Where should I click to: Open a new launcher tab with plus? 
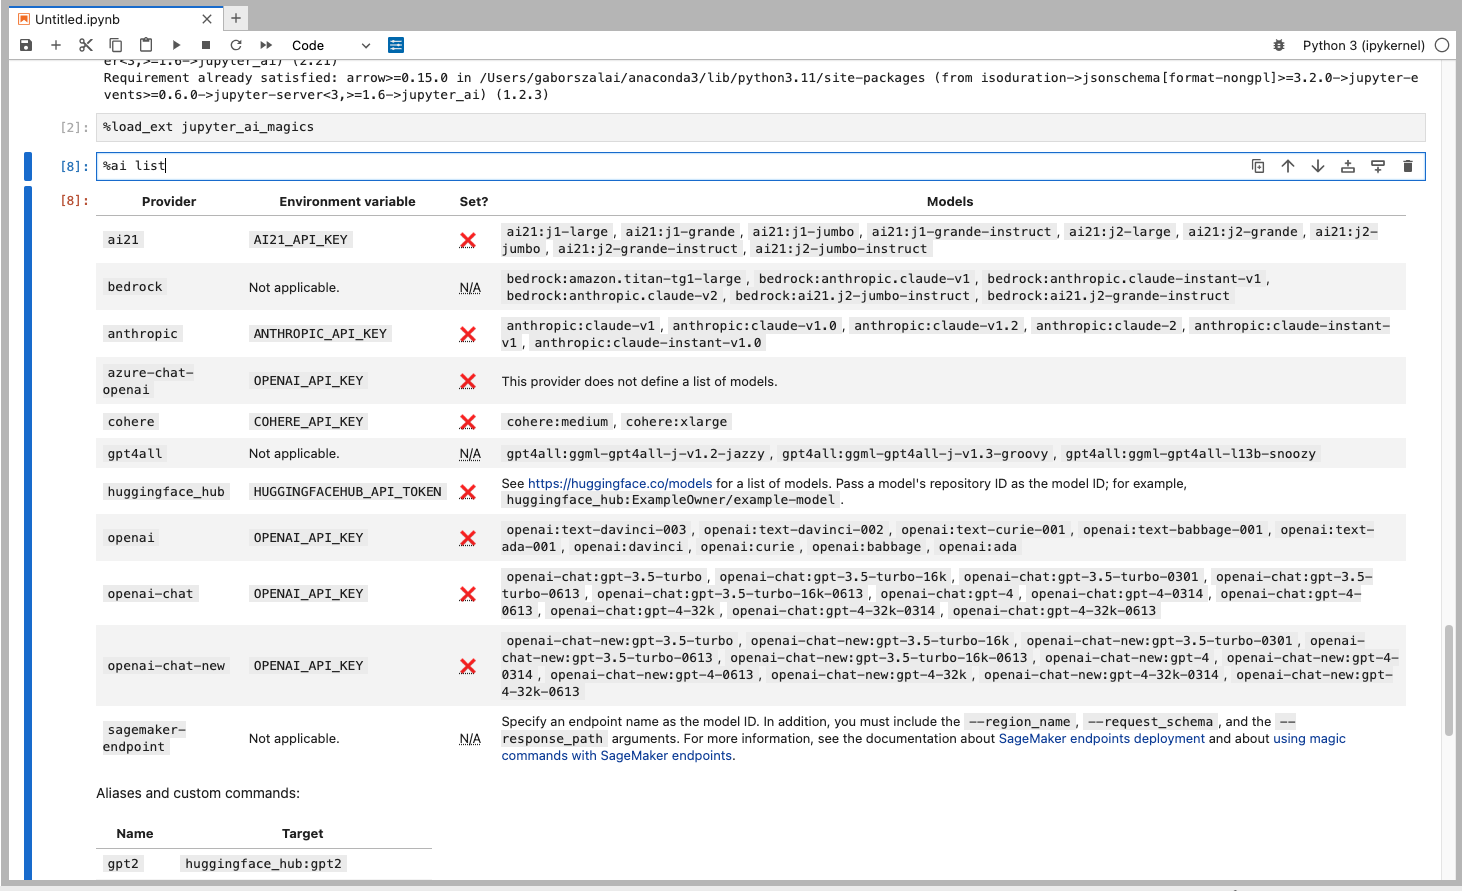pos(236,18)
